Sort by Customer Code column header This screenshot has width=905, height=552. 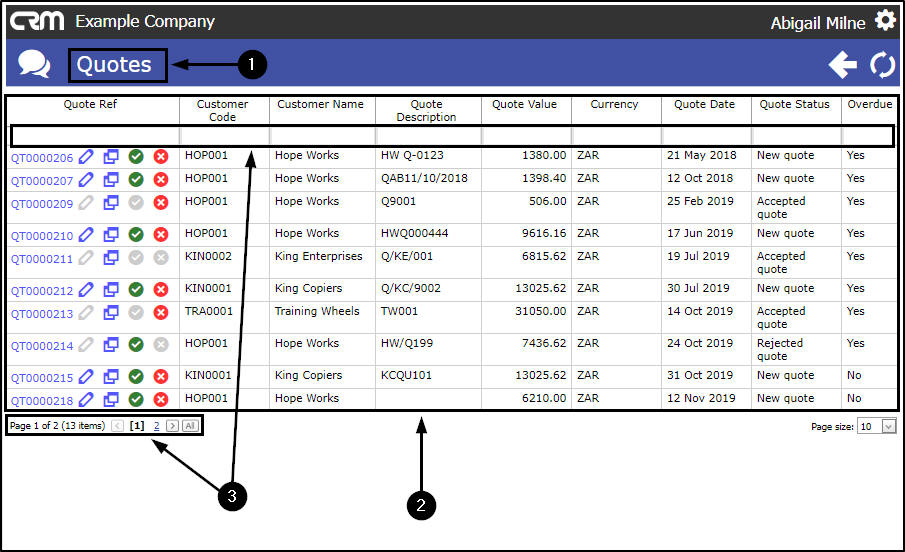coord(222,110)
